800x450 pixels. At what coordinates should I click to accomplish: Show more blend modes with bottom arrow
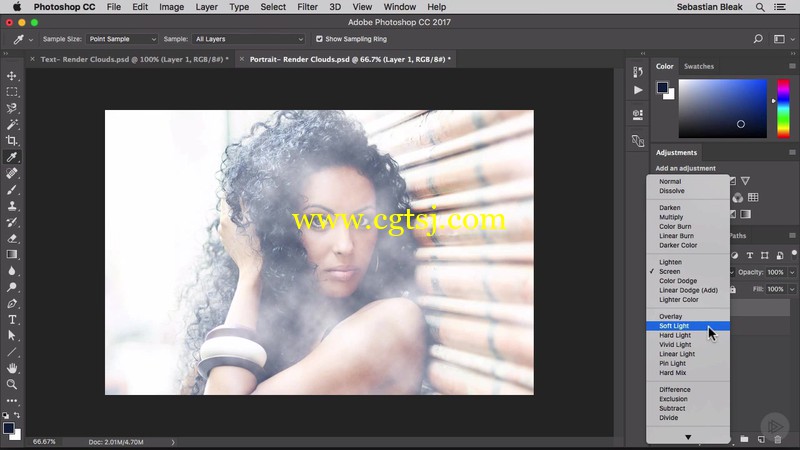click(x=688, y=437)
